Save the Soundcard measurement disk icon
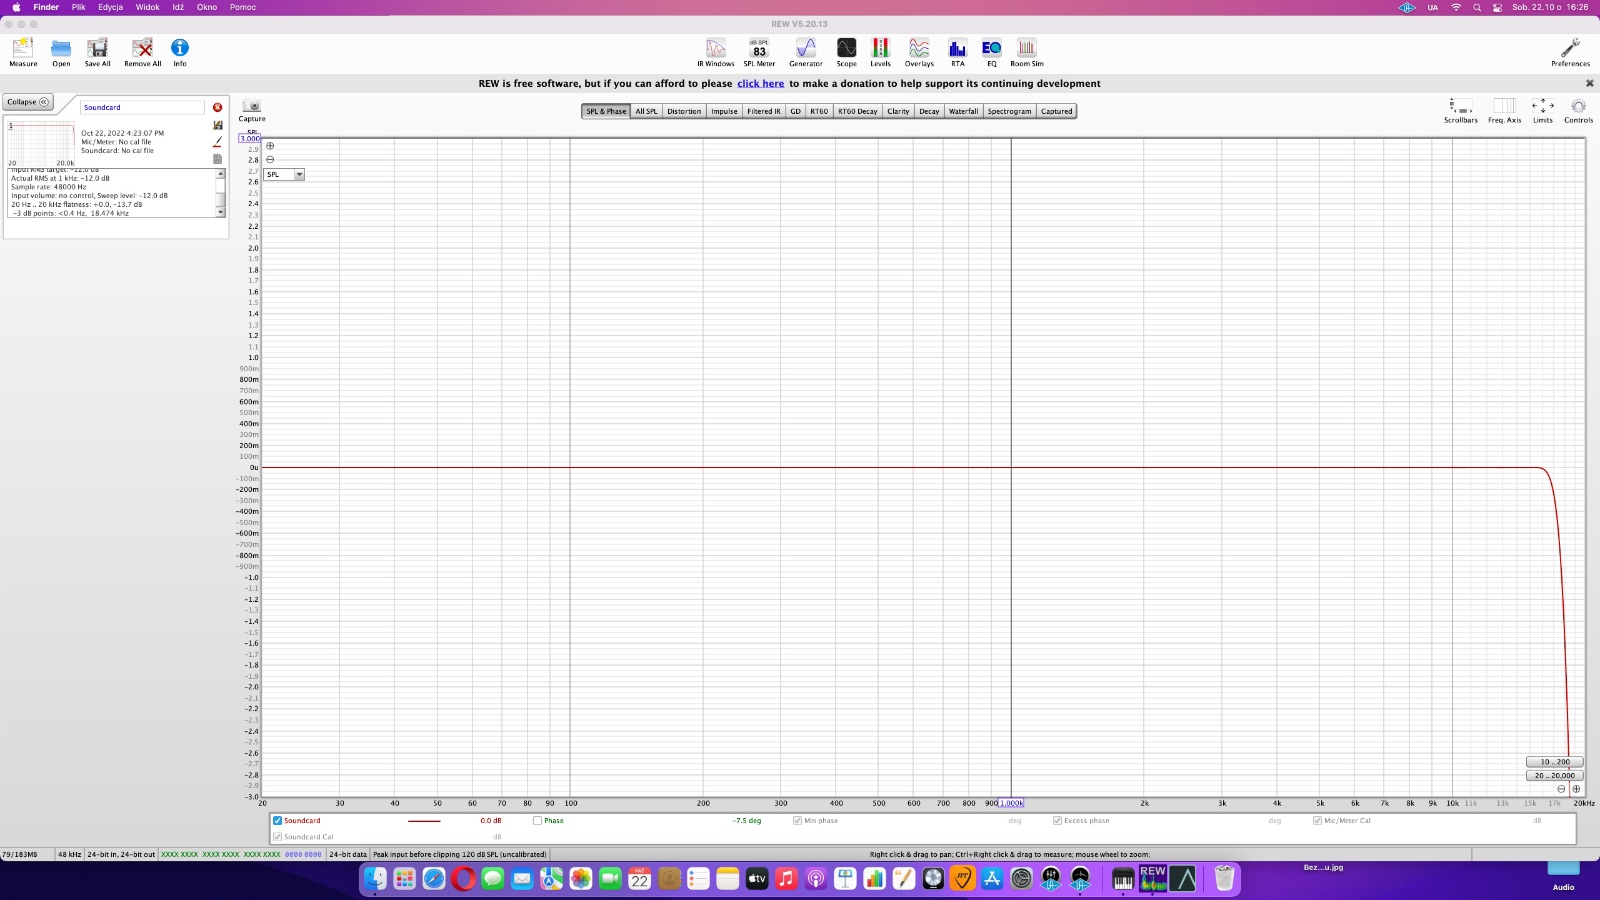This screenshot has height=900, width=1600. coord(217,125)
